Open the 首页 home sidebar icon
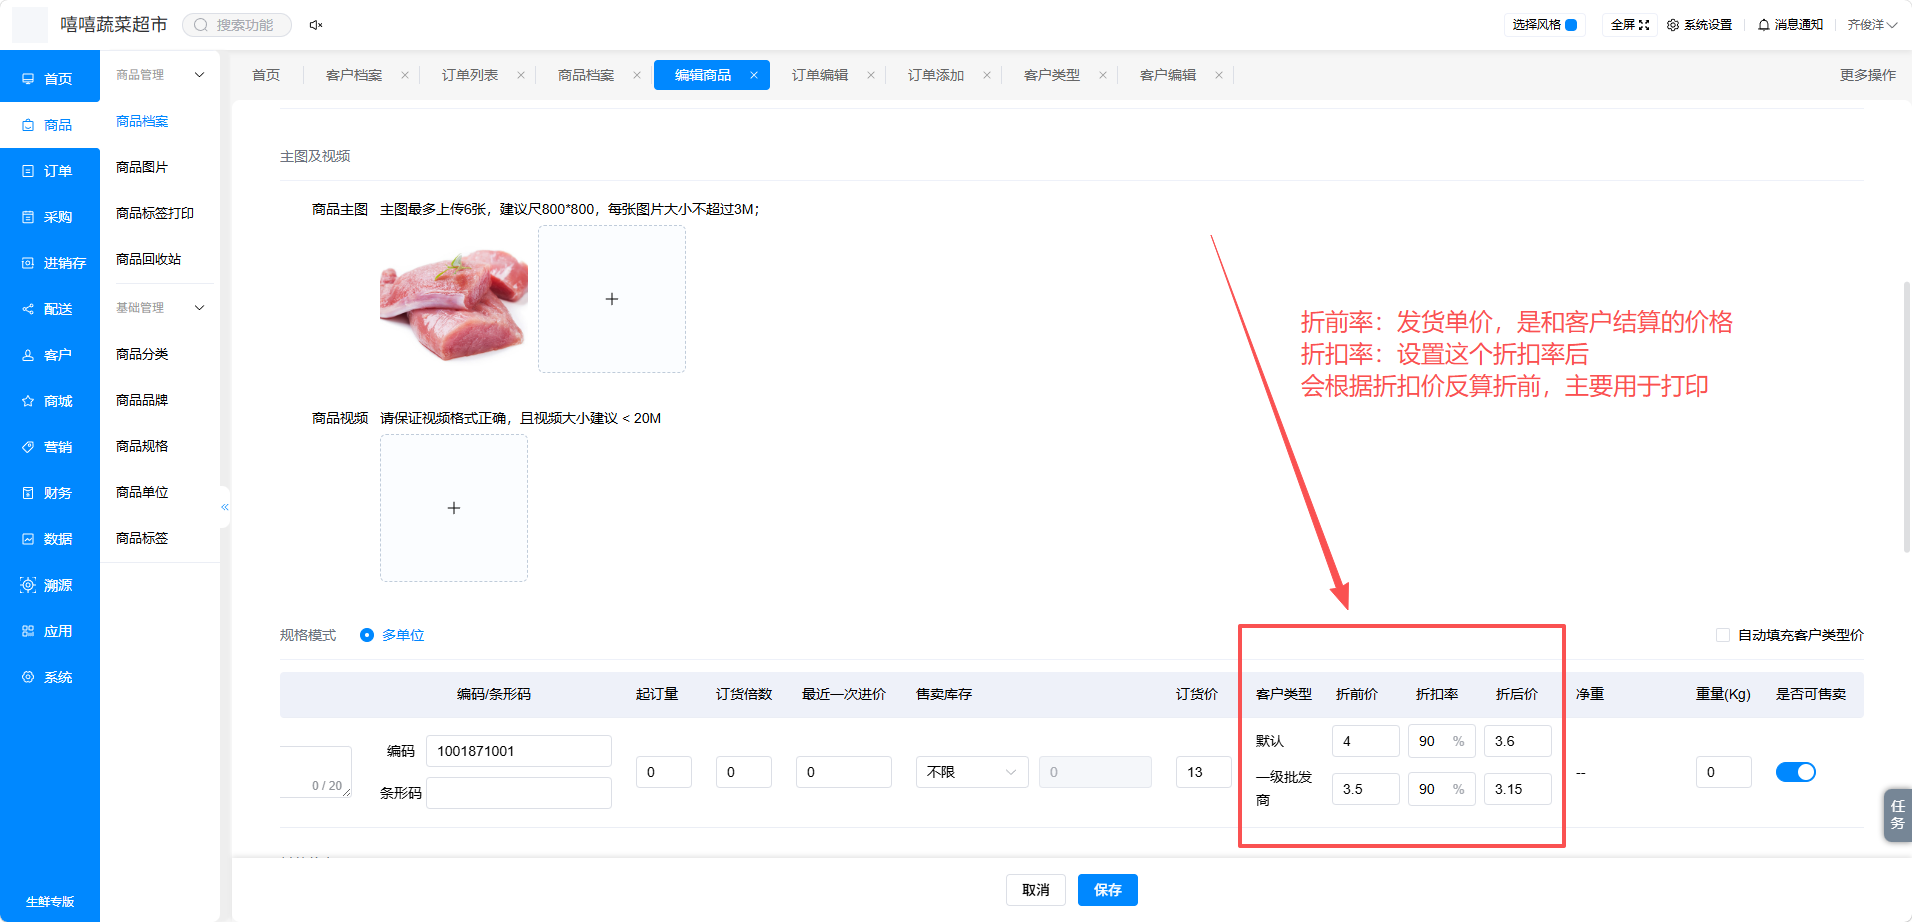Viewport: 1912px width, 922px height. tap(28, 79)
